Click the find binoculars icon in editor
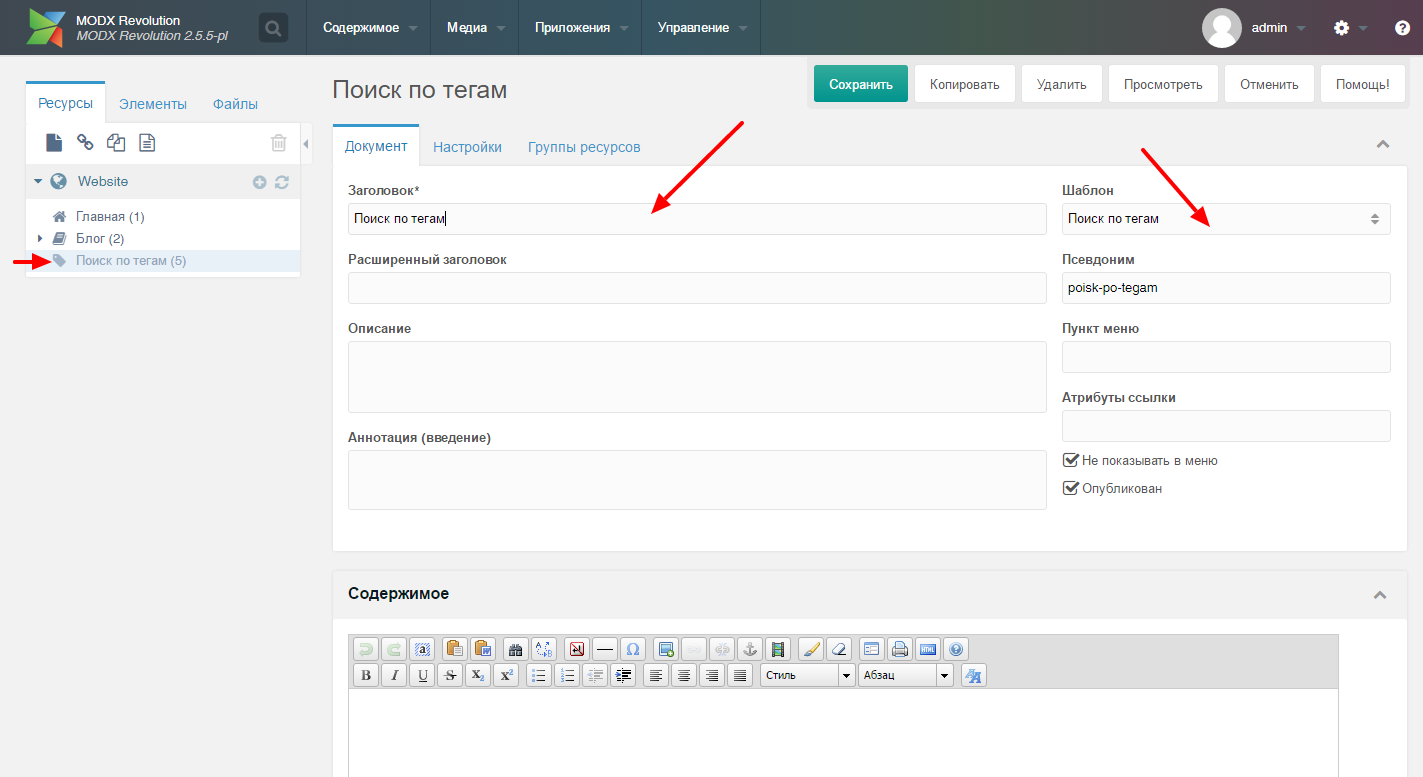Image resolution: width=1423 pixels, height=777 pixels. tap(516, 649)
